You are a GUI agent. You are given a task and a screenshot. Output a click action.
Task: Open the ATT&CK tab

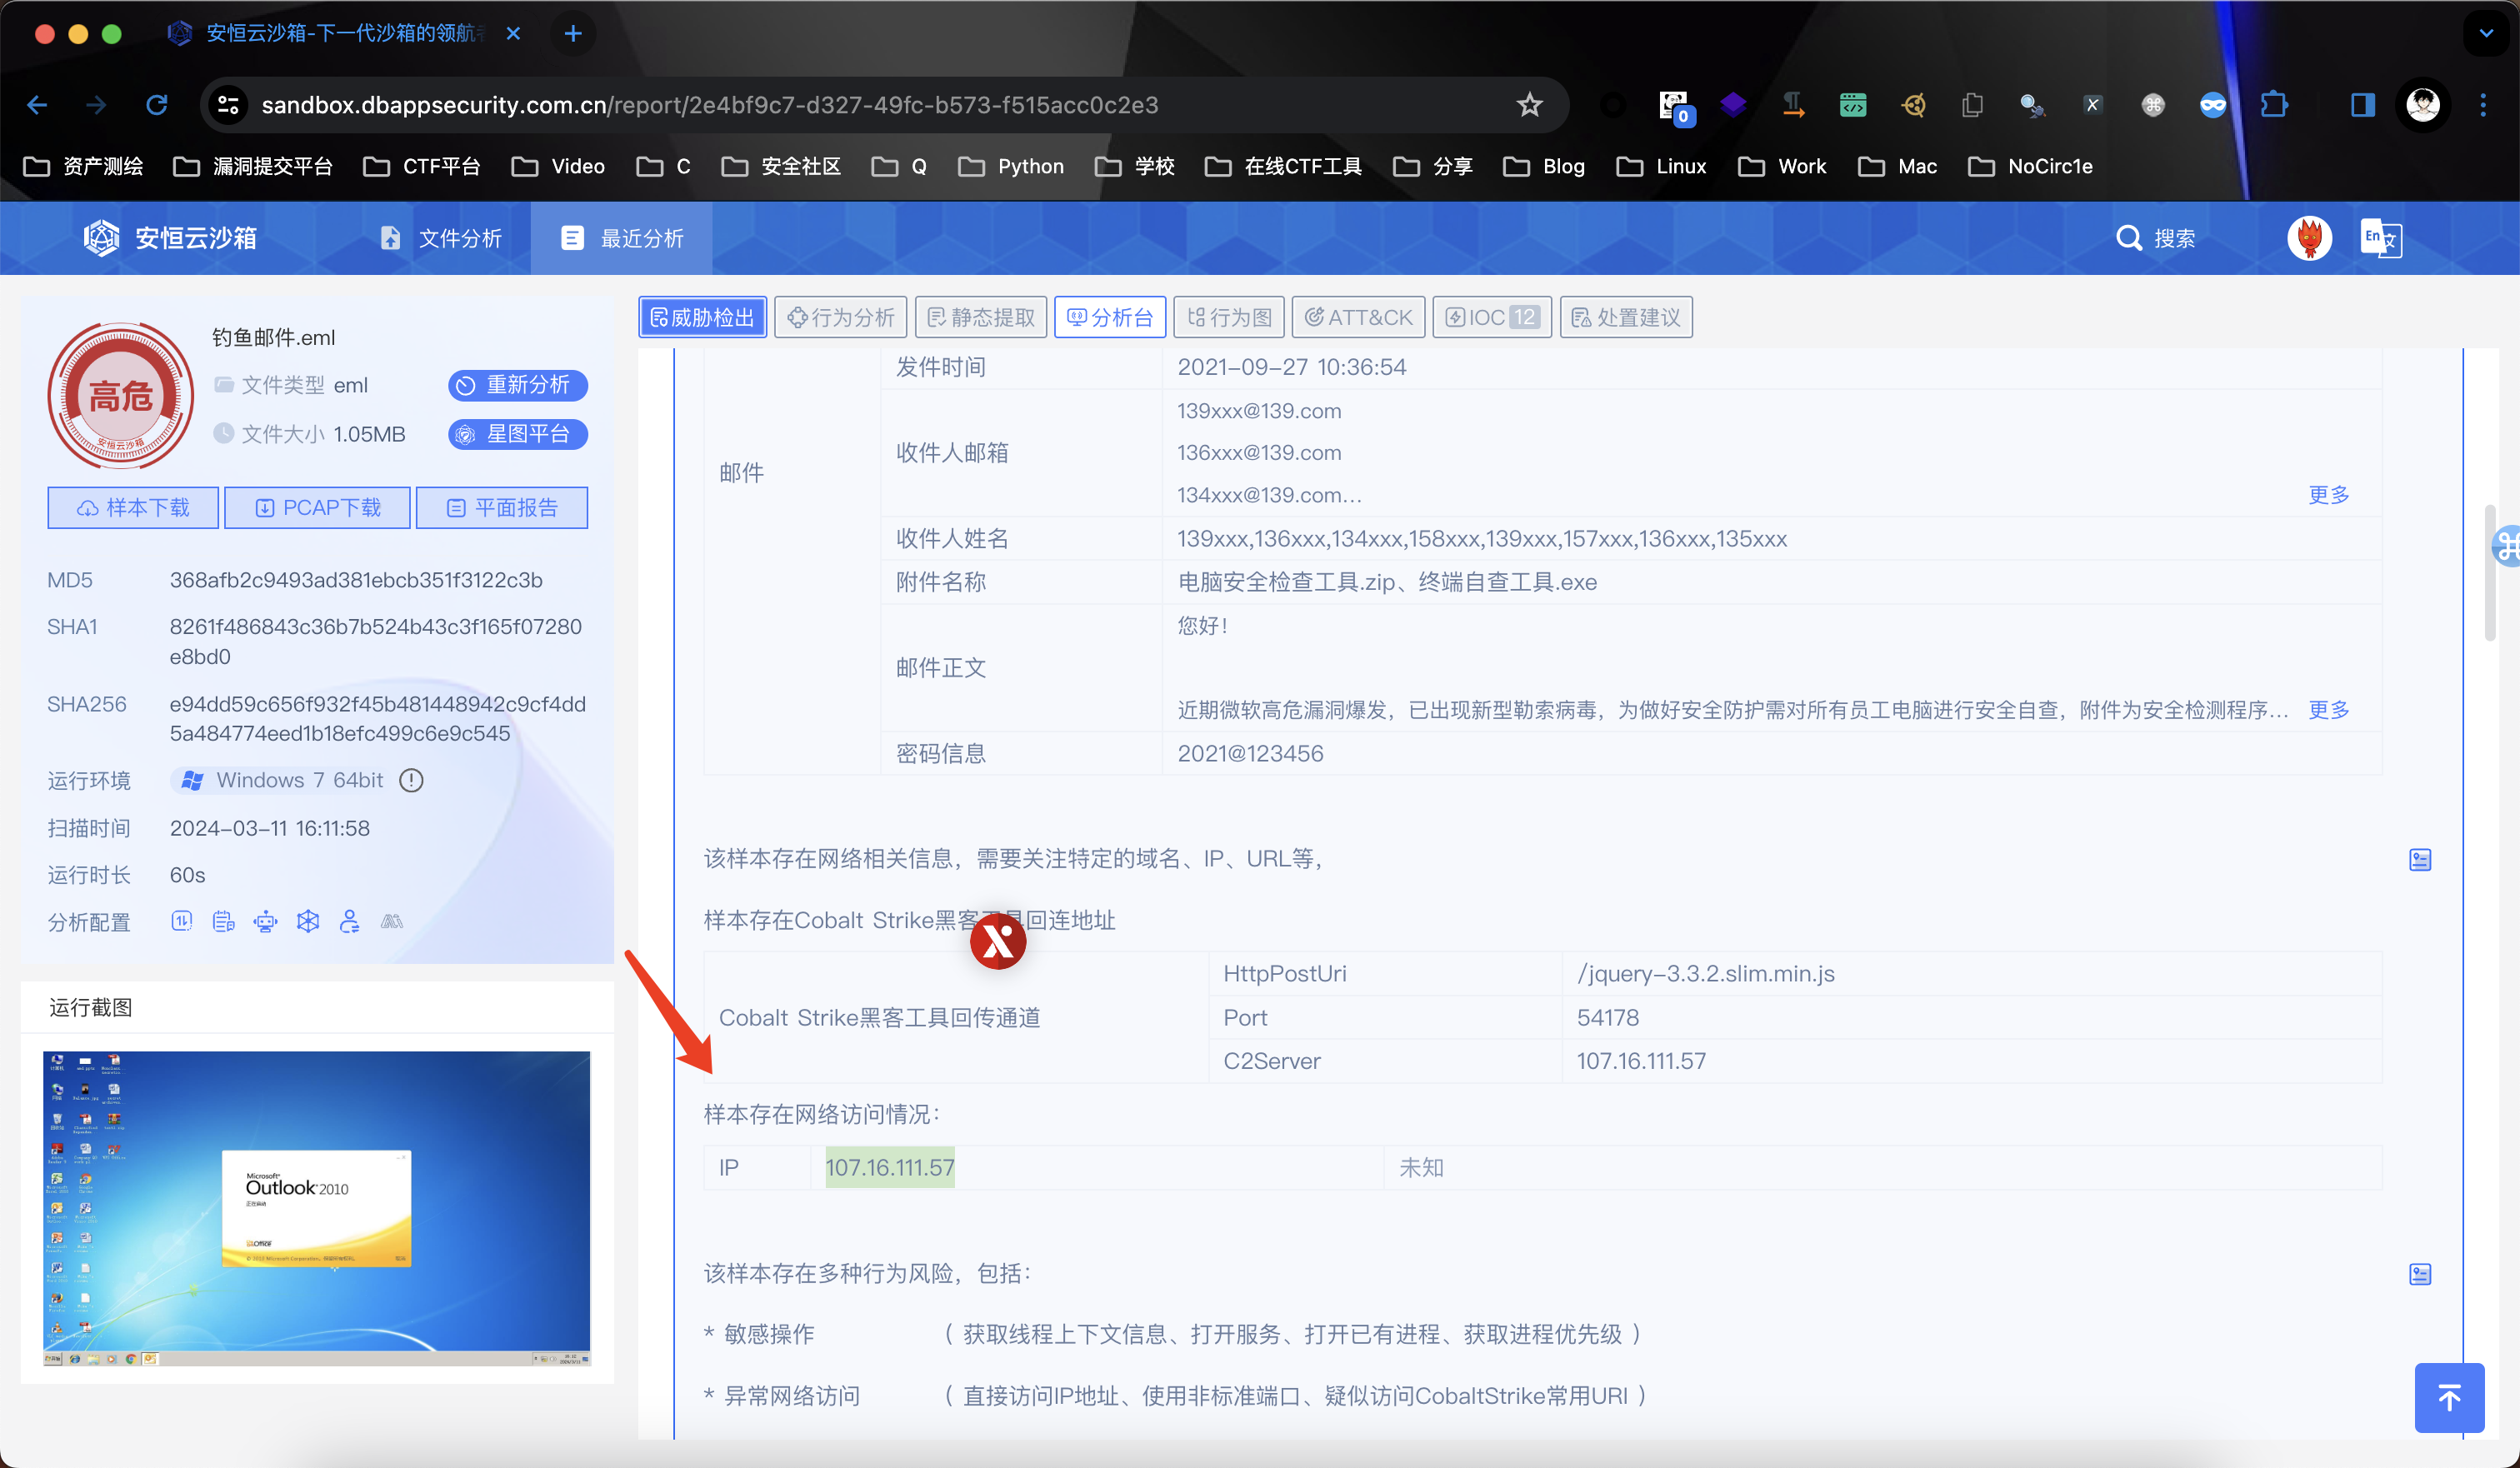click(x=1358, y=317)
